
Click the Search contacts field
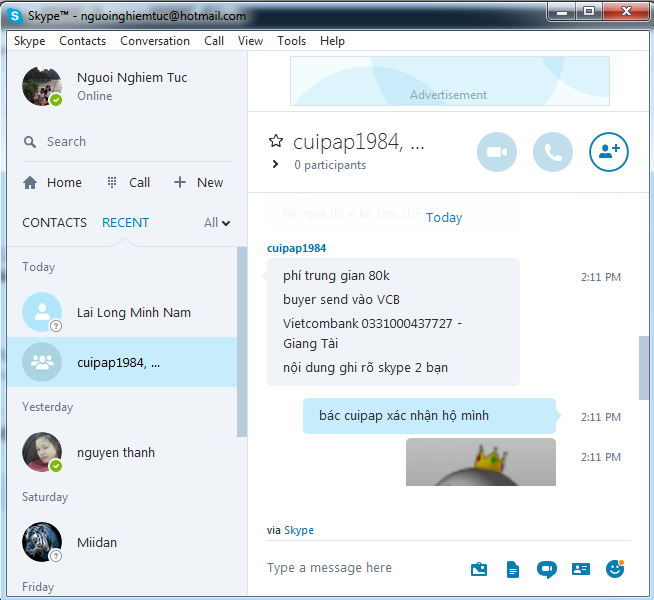tap(127, 142)
